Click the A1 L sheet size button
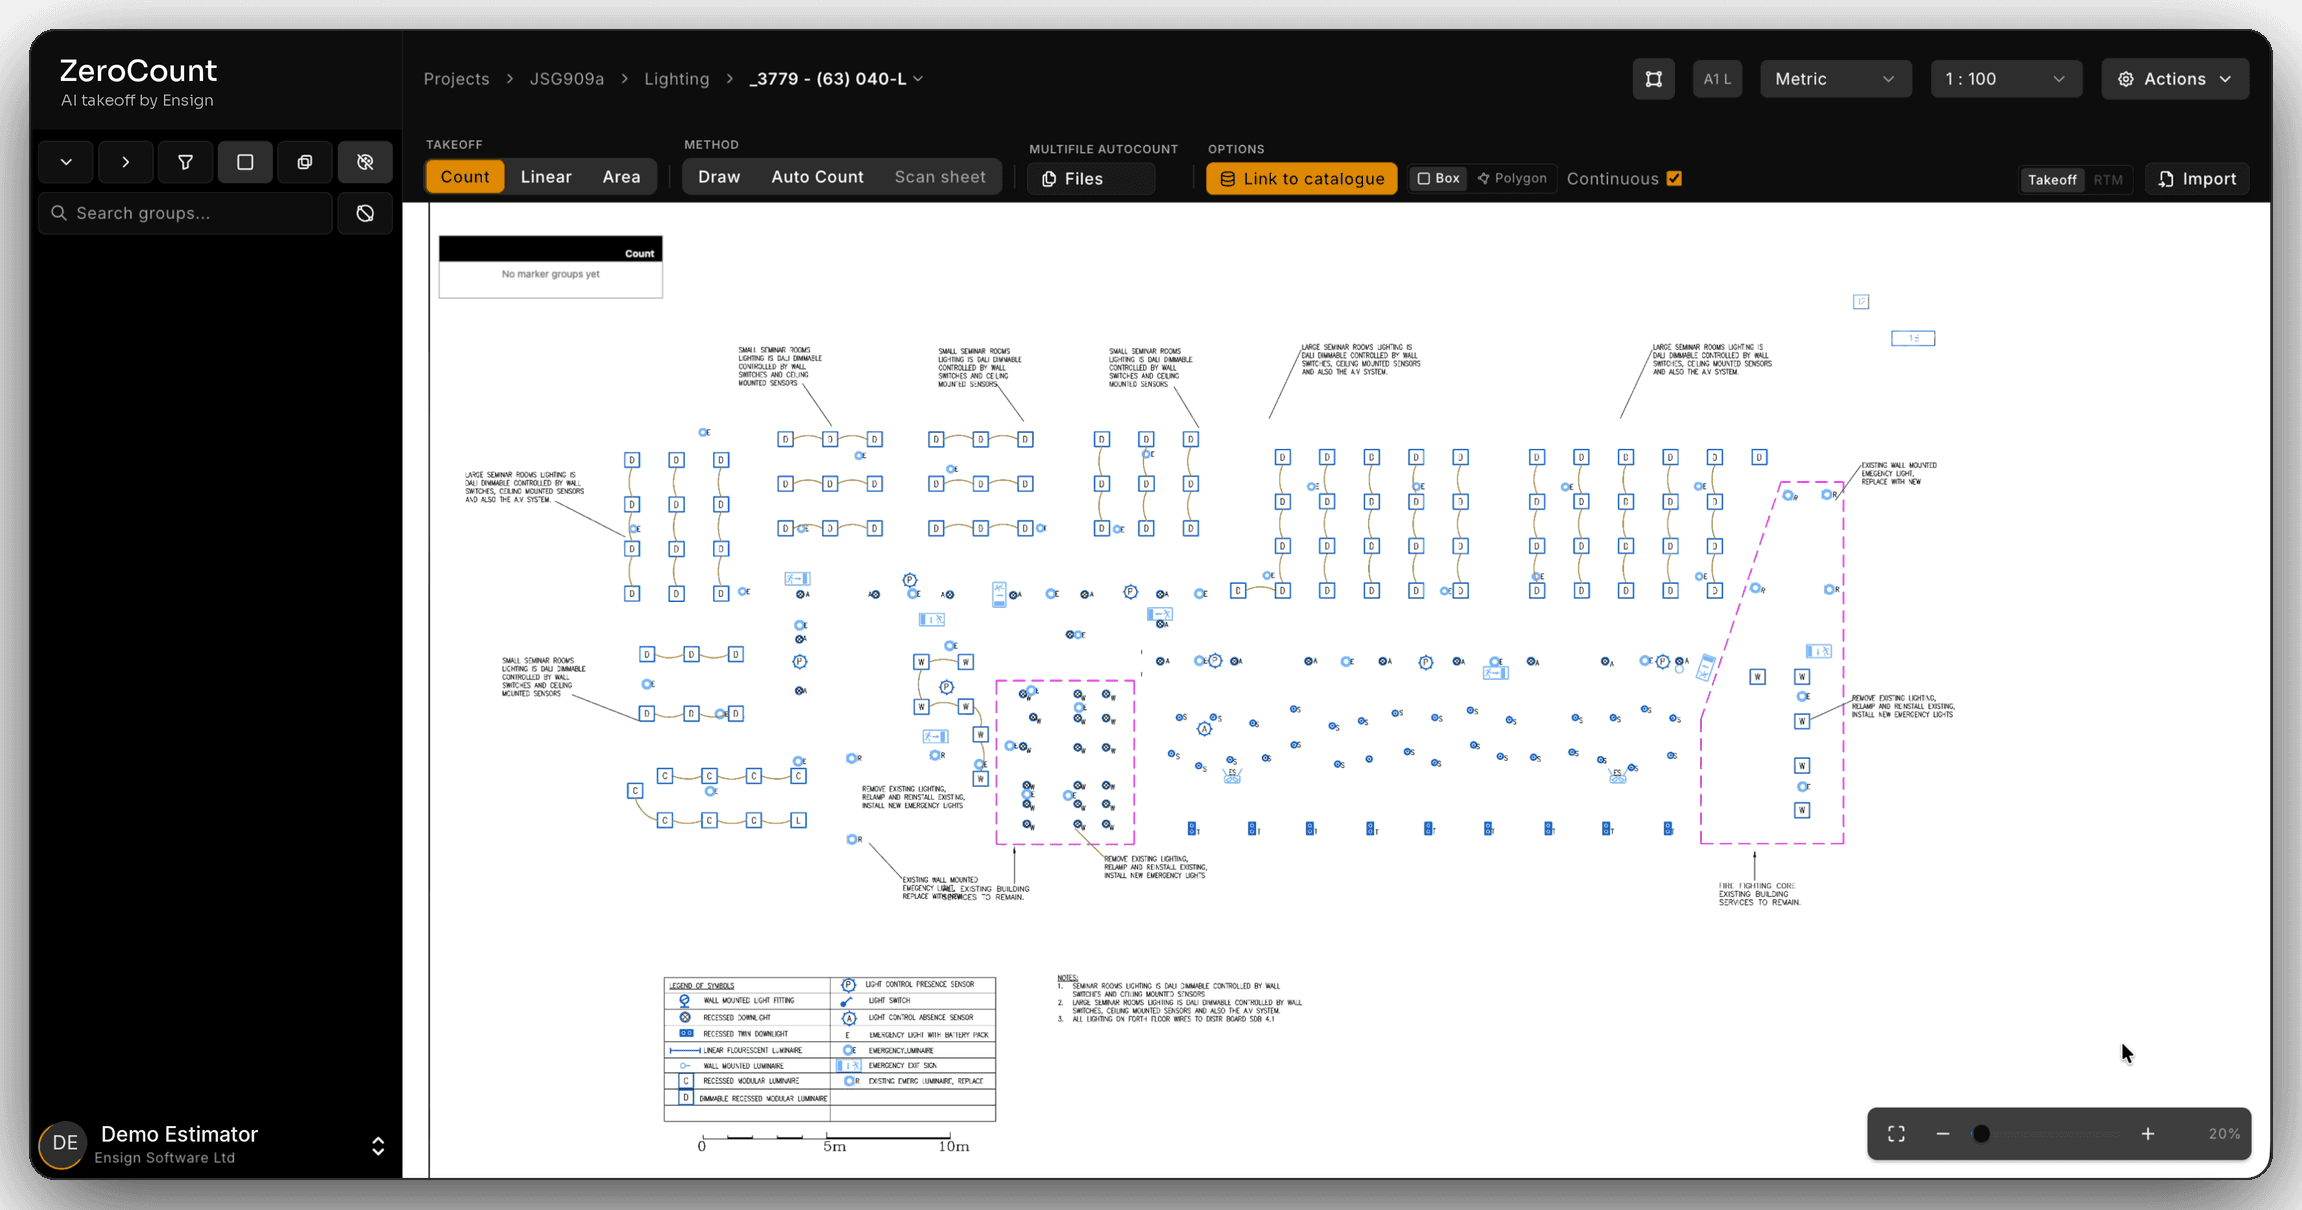2302x1210 pixels. pyautogui.click(x=1717, y=79)
